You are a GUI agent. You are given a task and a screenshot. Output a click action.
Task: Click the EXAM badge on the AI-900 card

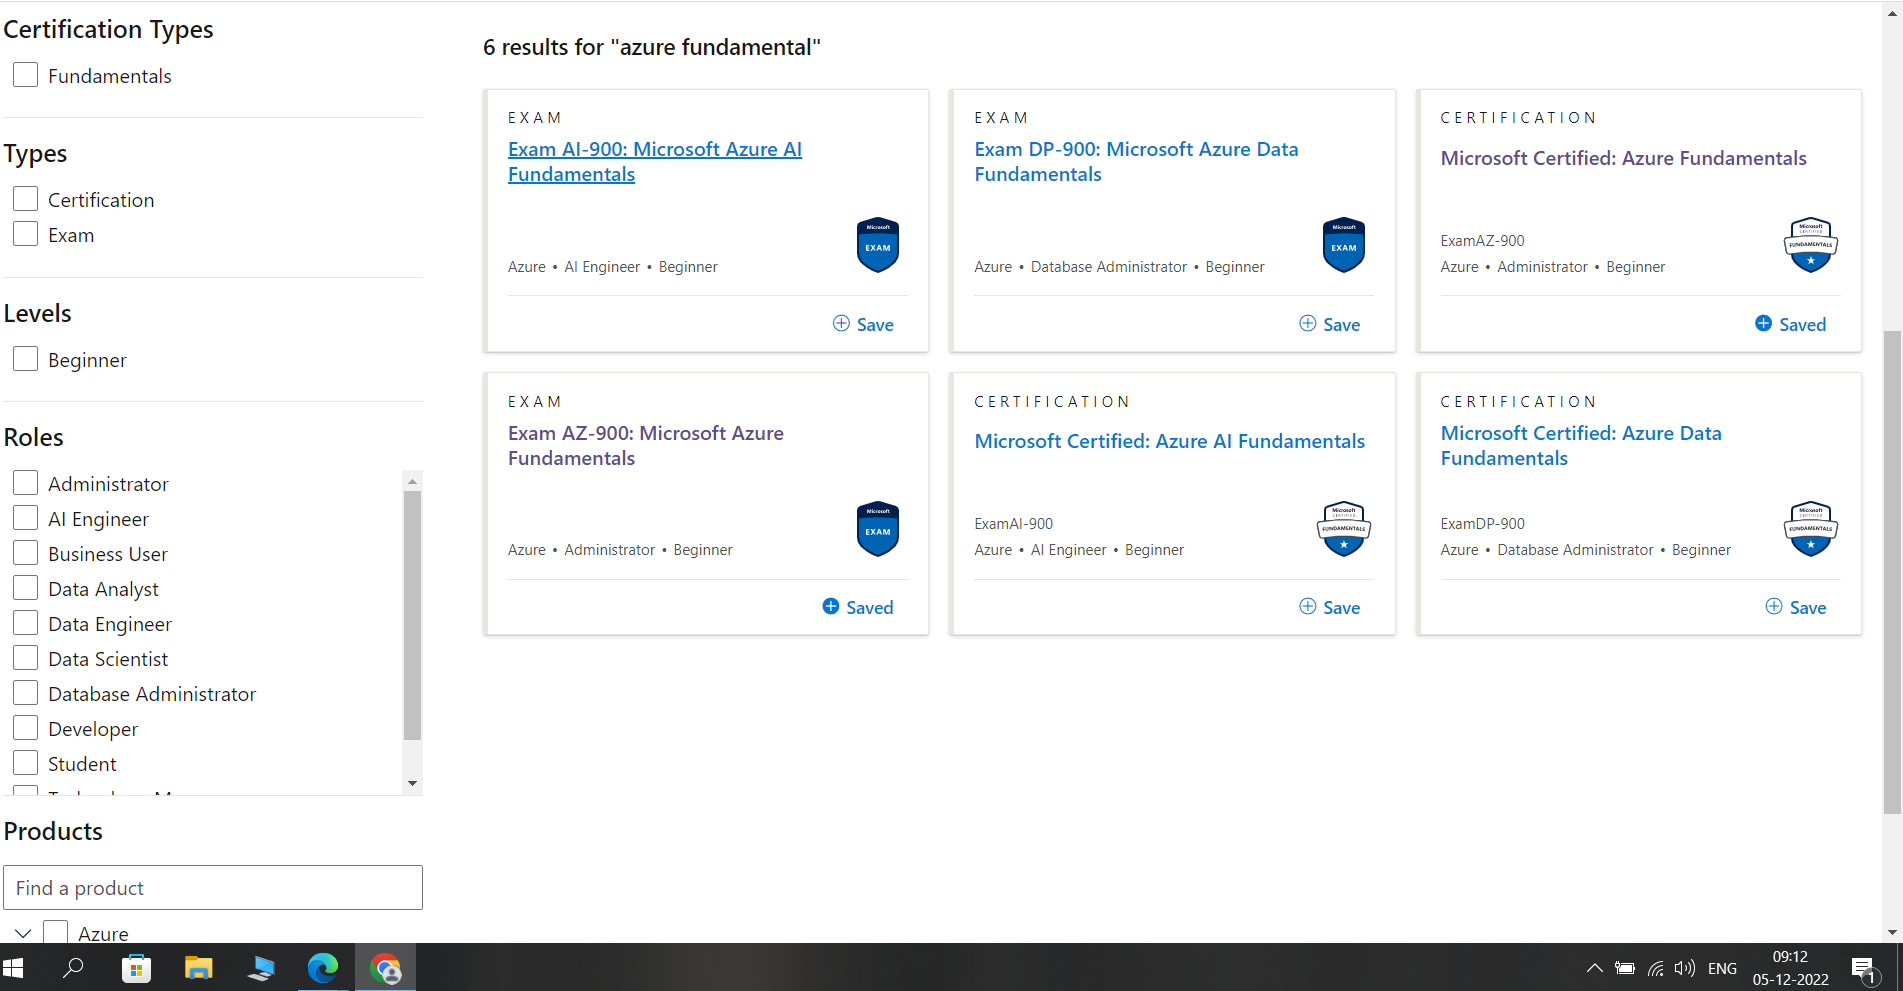(878, 245)
